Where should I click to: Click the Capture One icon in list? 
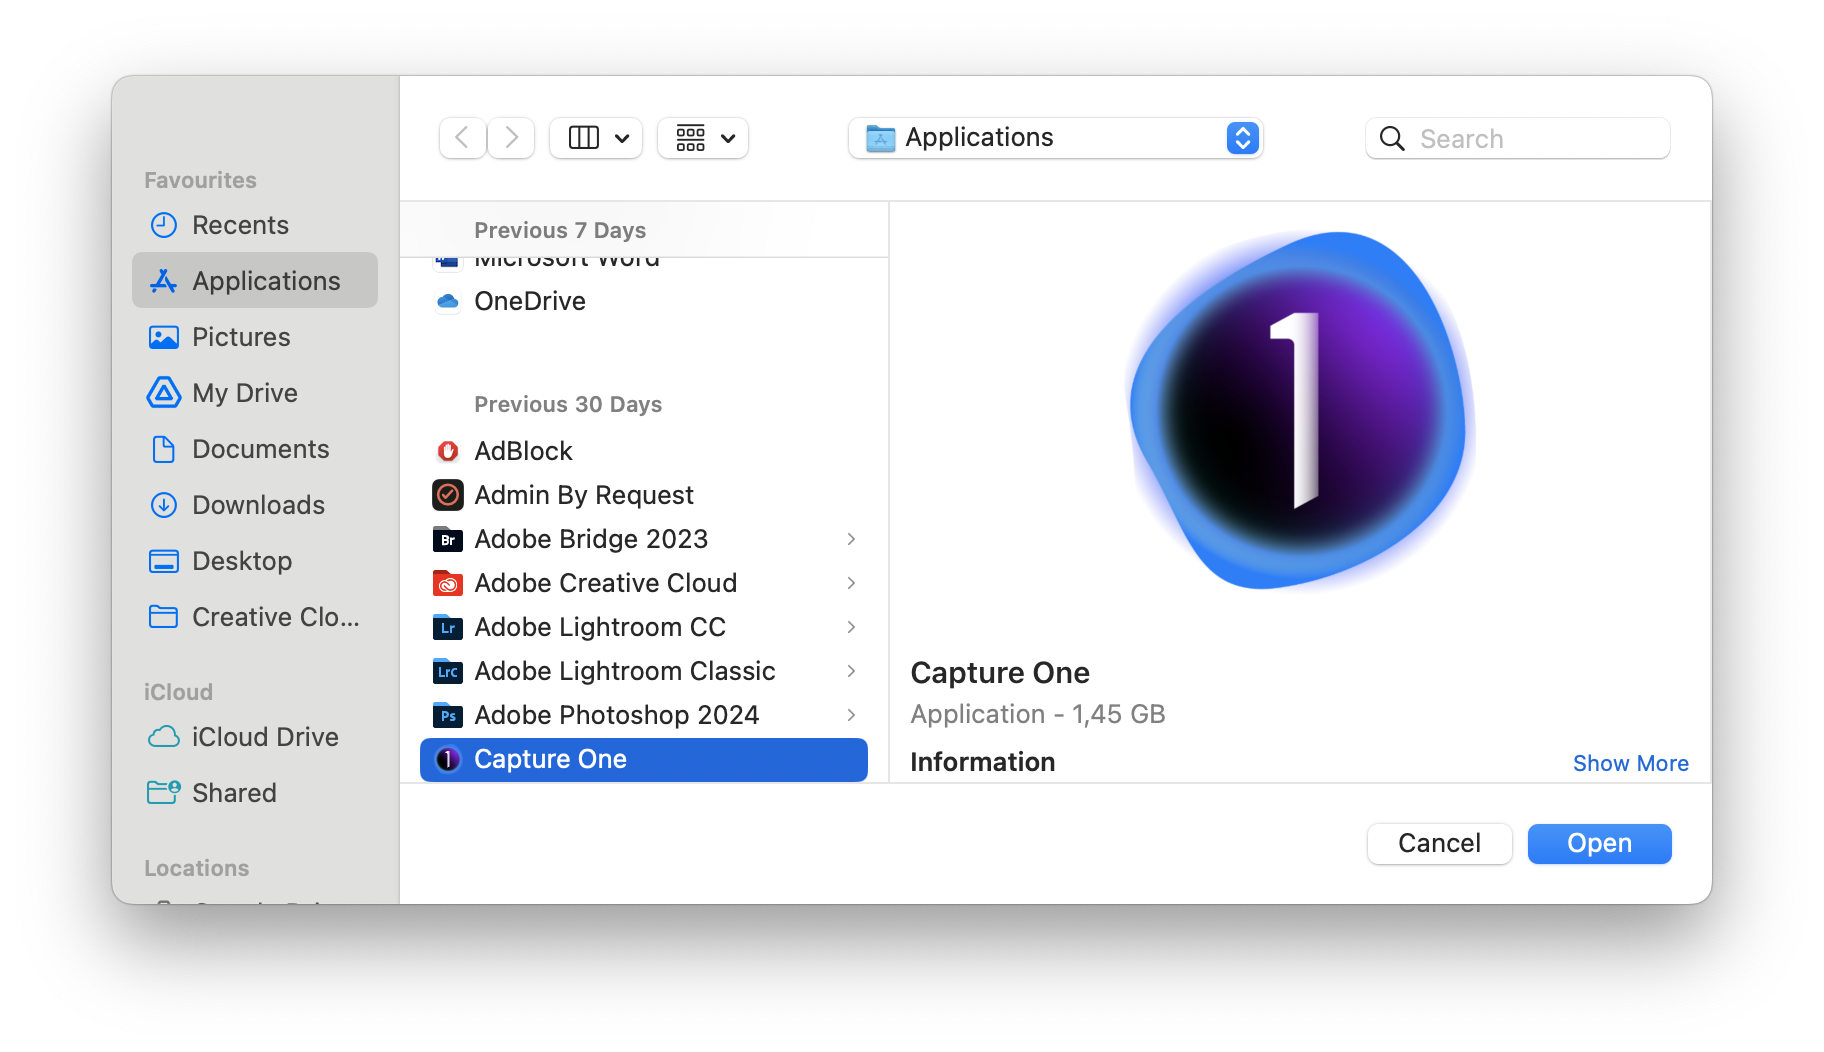(447, 759)
